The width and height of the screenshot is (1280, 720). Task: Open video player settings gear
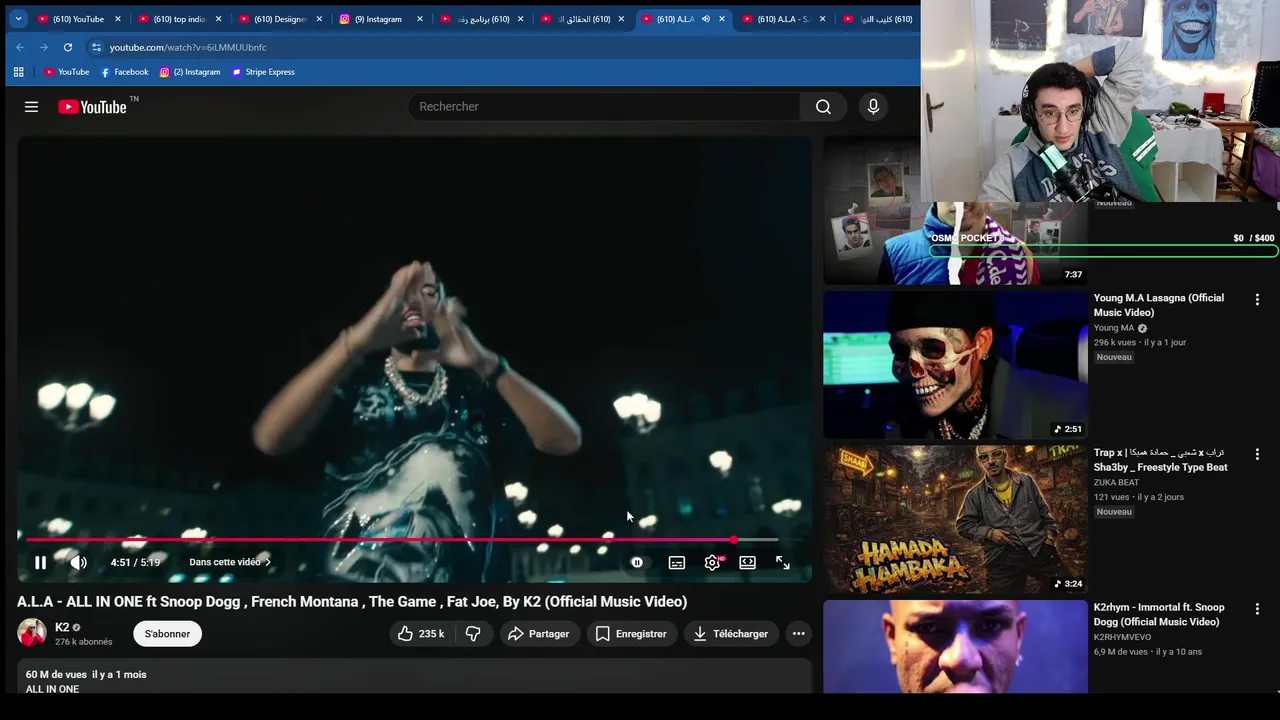pos(712,563)
